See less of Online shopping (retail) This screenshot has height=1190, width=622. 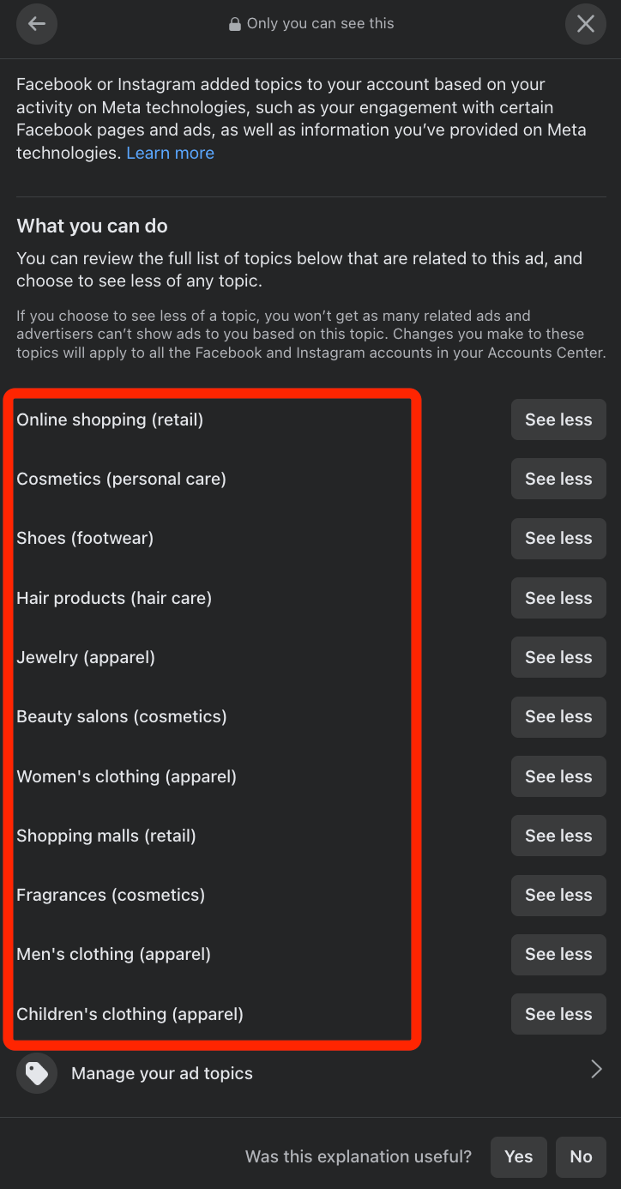(x=558, y=420)
